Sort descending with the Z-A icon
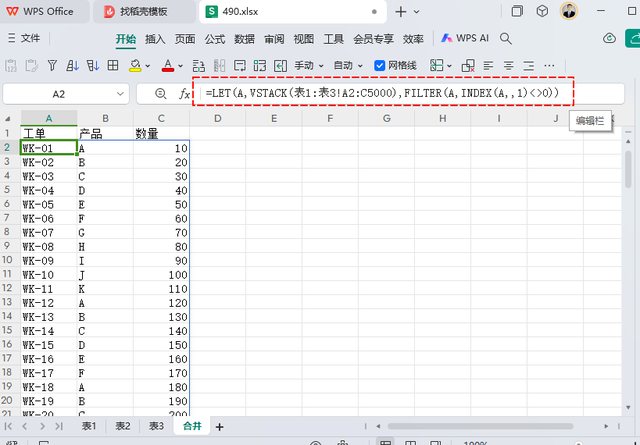The width and height of the screenshot is (640, 445). (x=93, y=65)
